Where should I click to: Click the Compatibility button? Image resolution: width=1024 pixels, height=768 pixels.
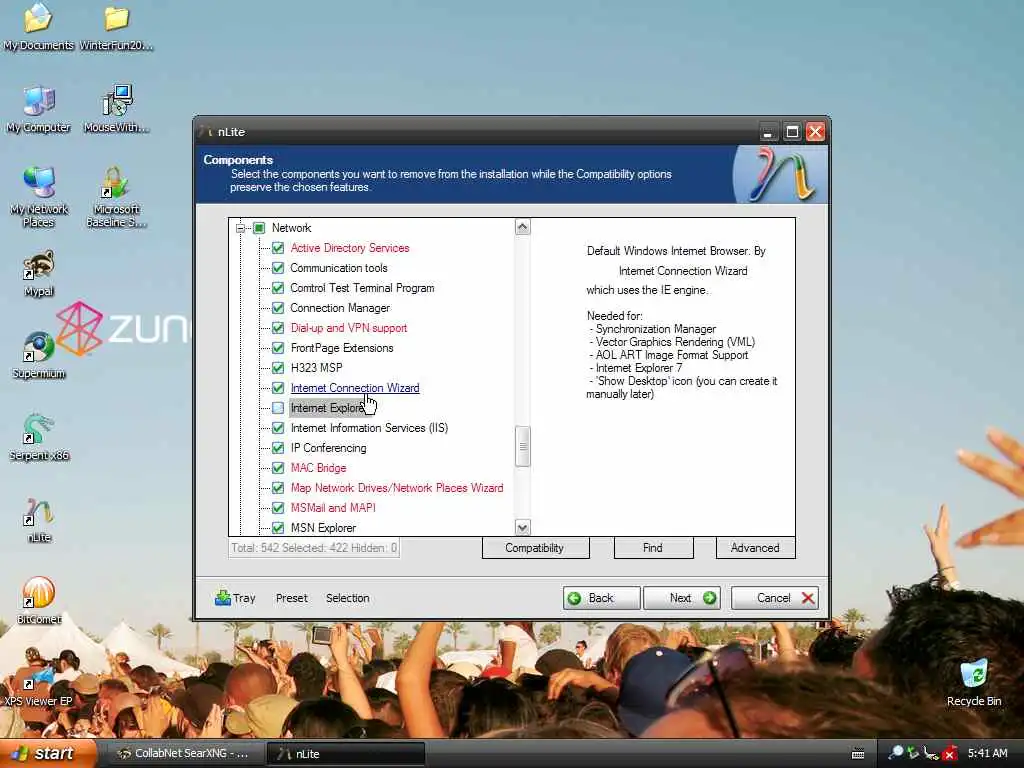click(535, 548)
